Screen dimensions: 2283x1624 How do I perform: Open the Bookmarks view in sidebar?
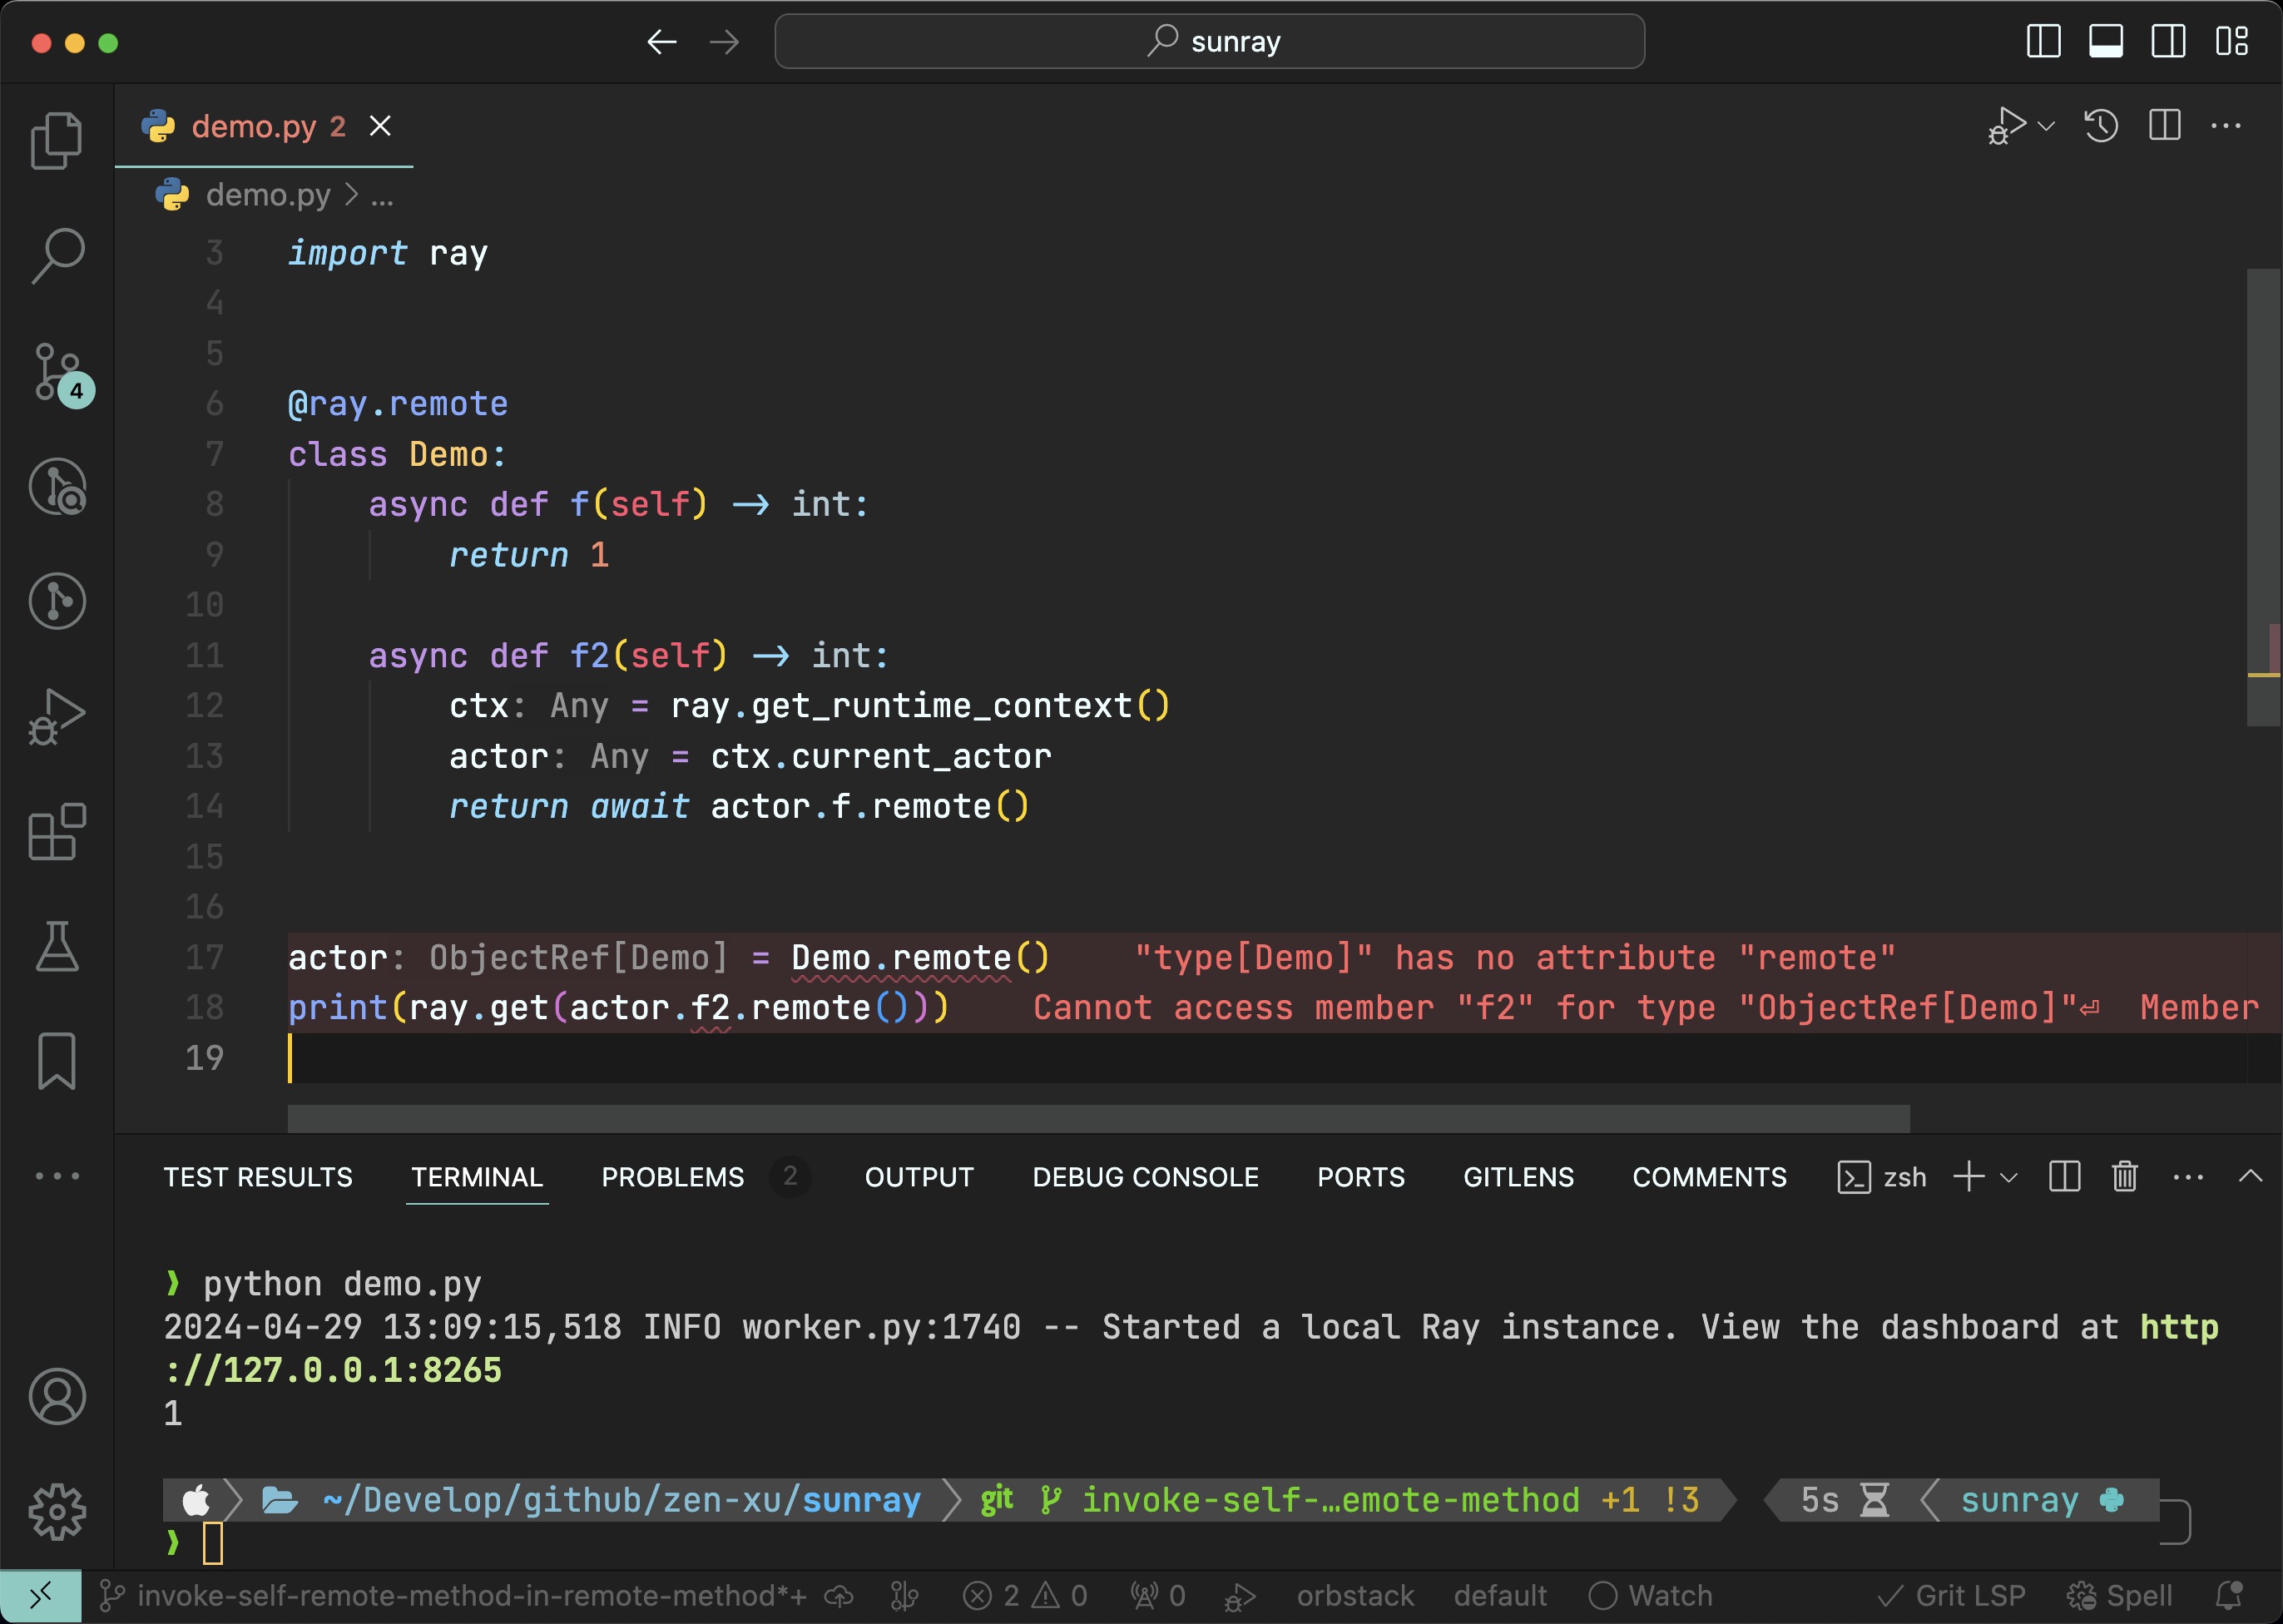(56, 1061)
